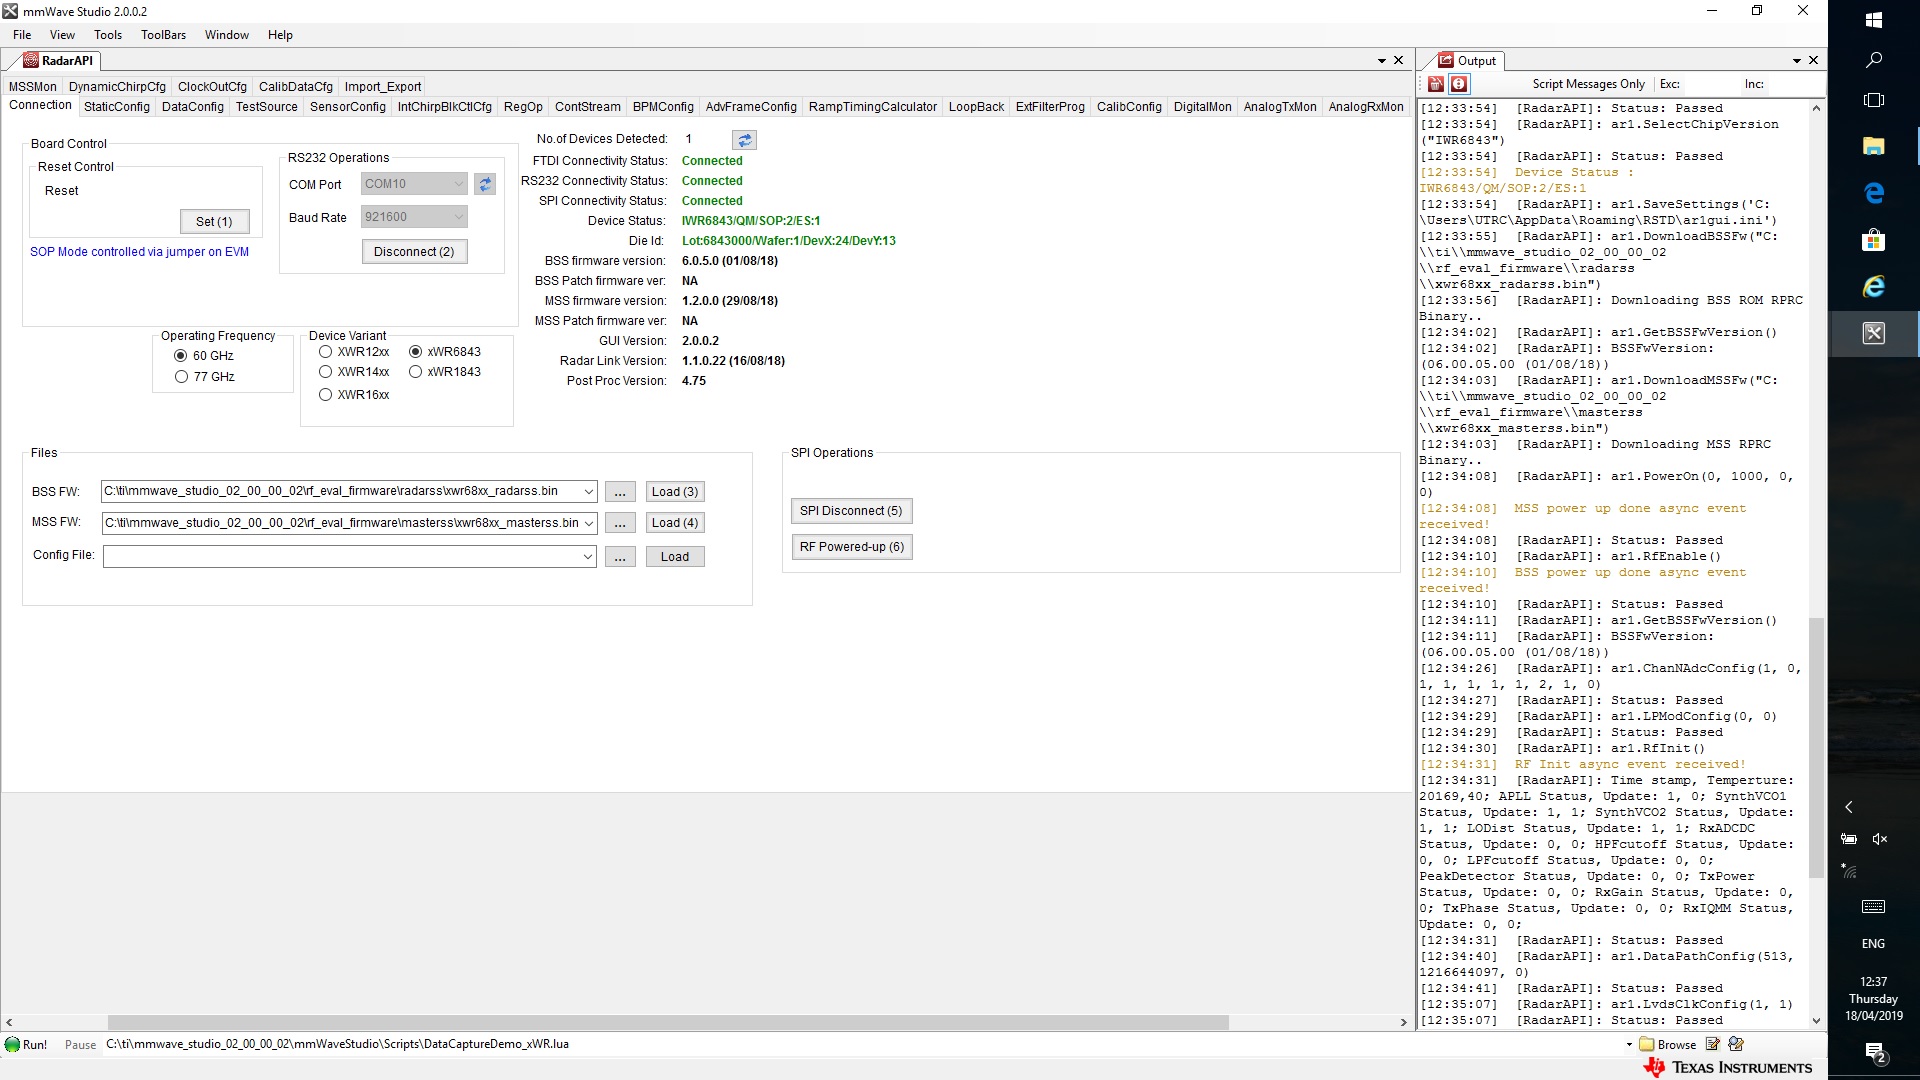Open the COM Port dropdown
1920x1080 pixels.
(414, 184)
